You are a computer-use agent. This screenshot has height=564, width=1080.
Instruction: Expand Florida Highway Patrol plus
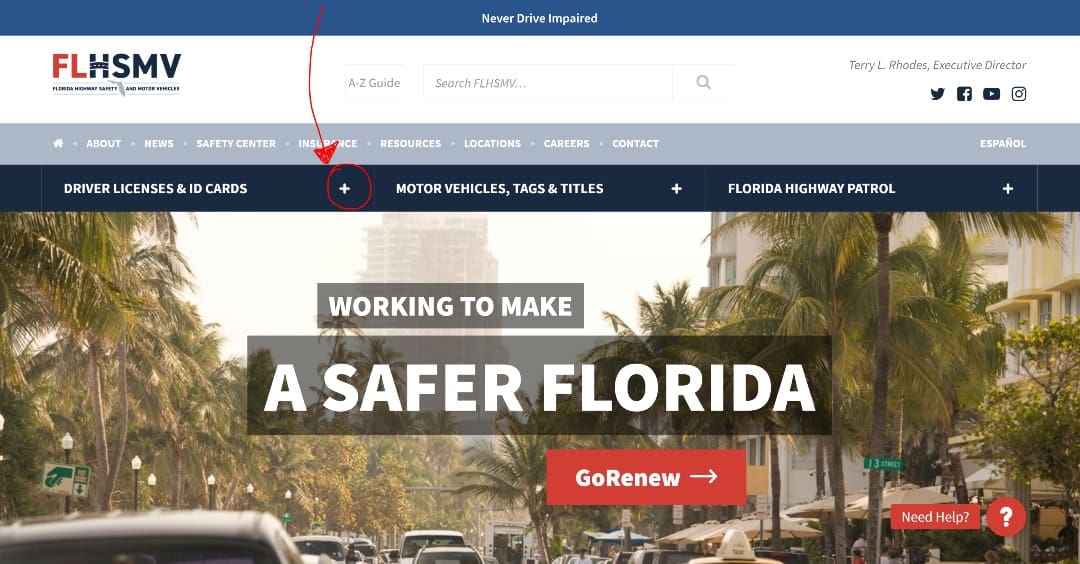[x=1008, y=189]
